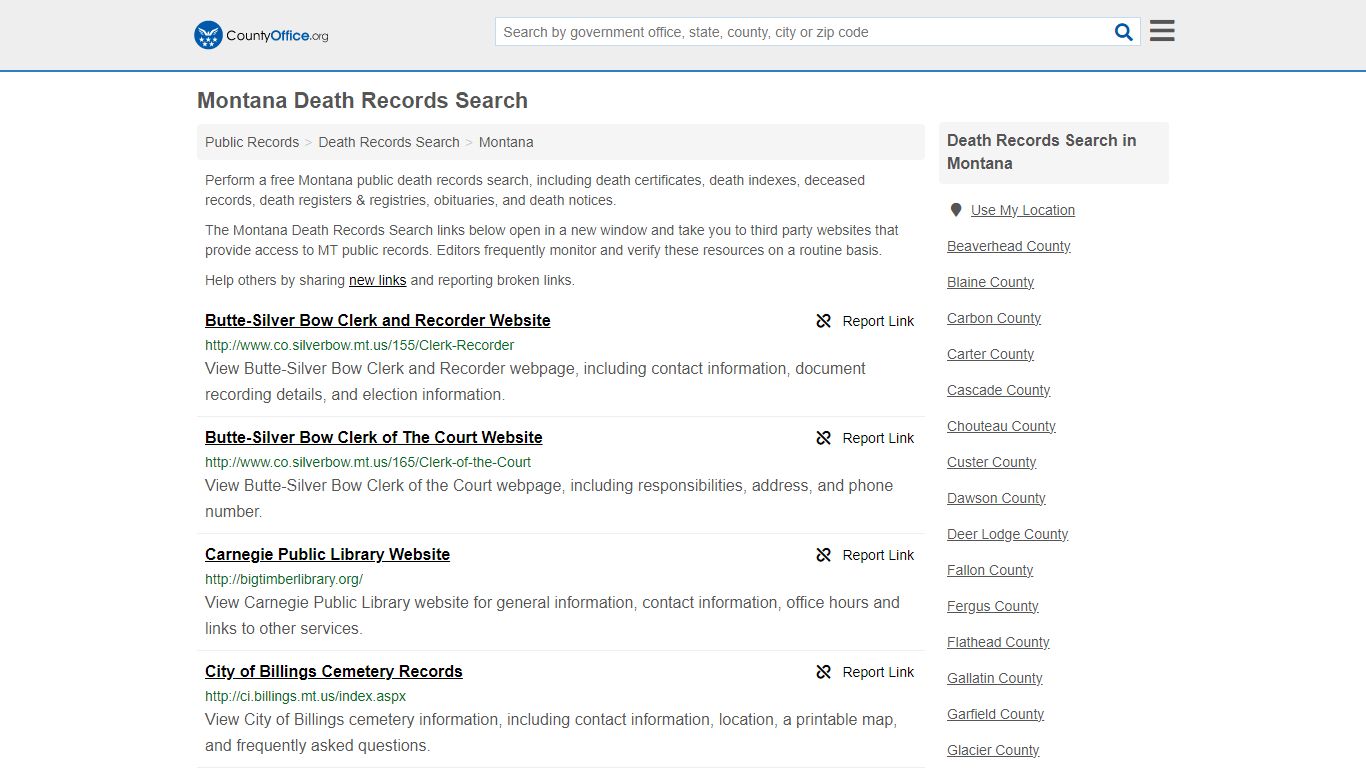Open the silverbow 165/Clerk-of-the-Court URL
Screen dimensions: 1366x768
pyautogui.click(x=368, y=462)
